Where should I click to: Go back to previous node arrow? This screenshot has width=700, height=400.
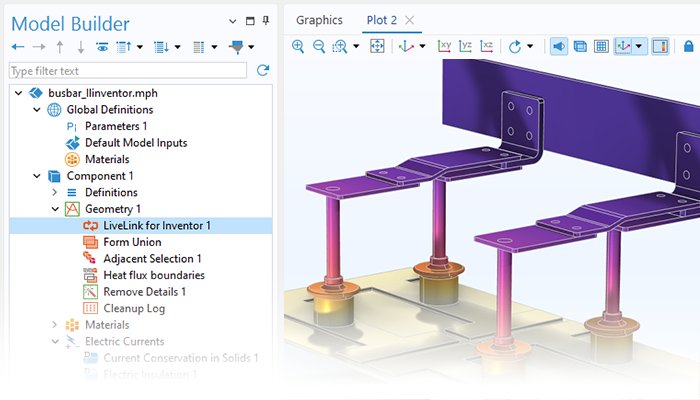[x=18, y=47]
